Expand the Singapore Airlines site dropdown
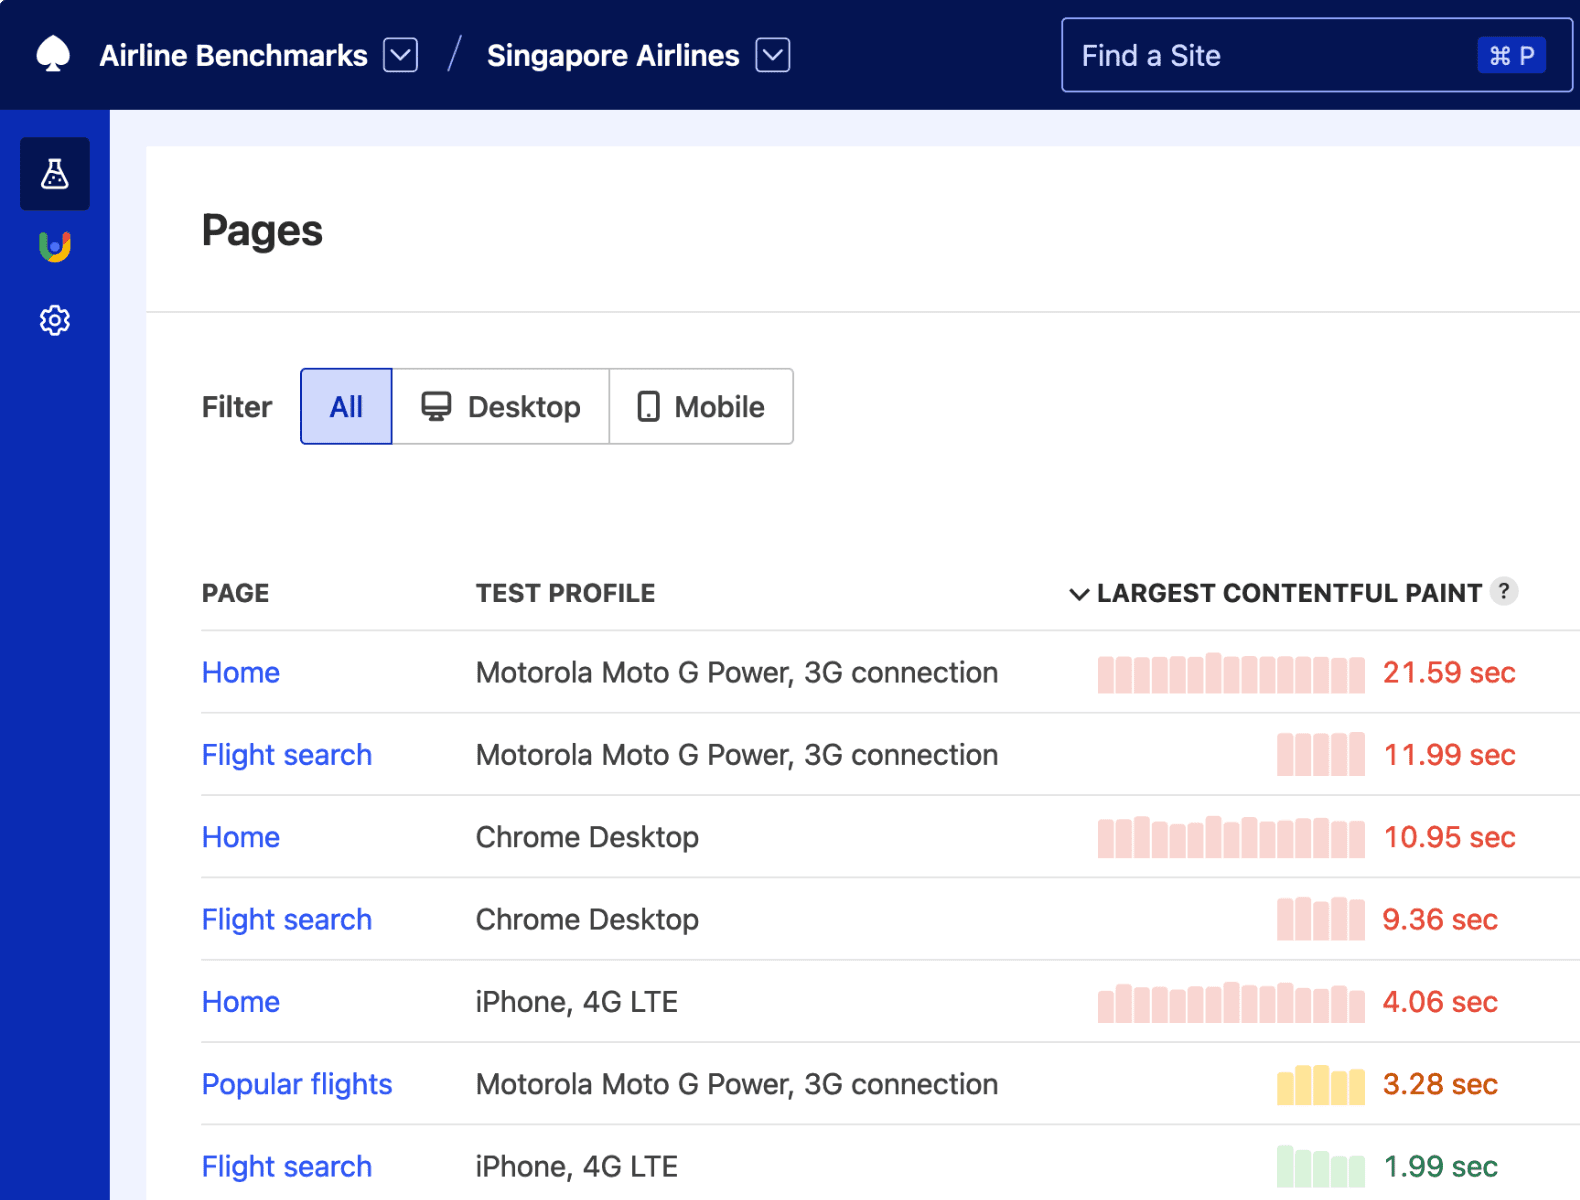The height and width of the screenshot is (1200, 1580). tap(772, 55)
